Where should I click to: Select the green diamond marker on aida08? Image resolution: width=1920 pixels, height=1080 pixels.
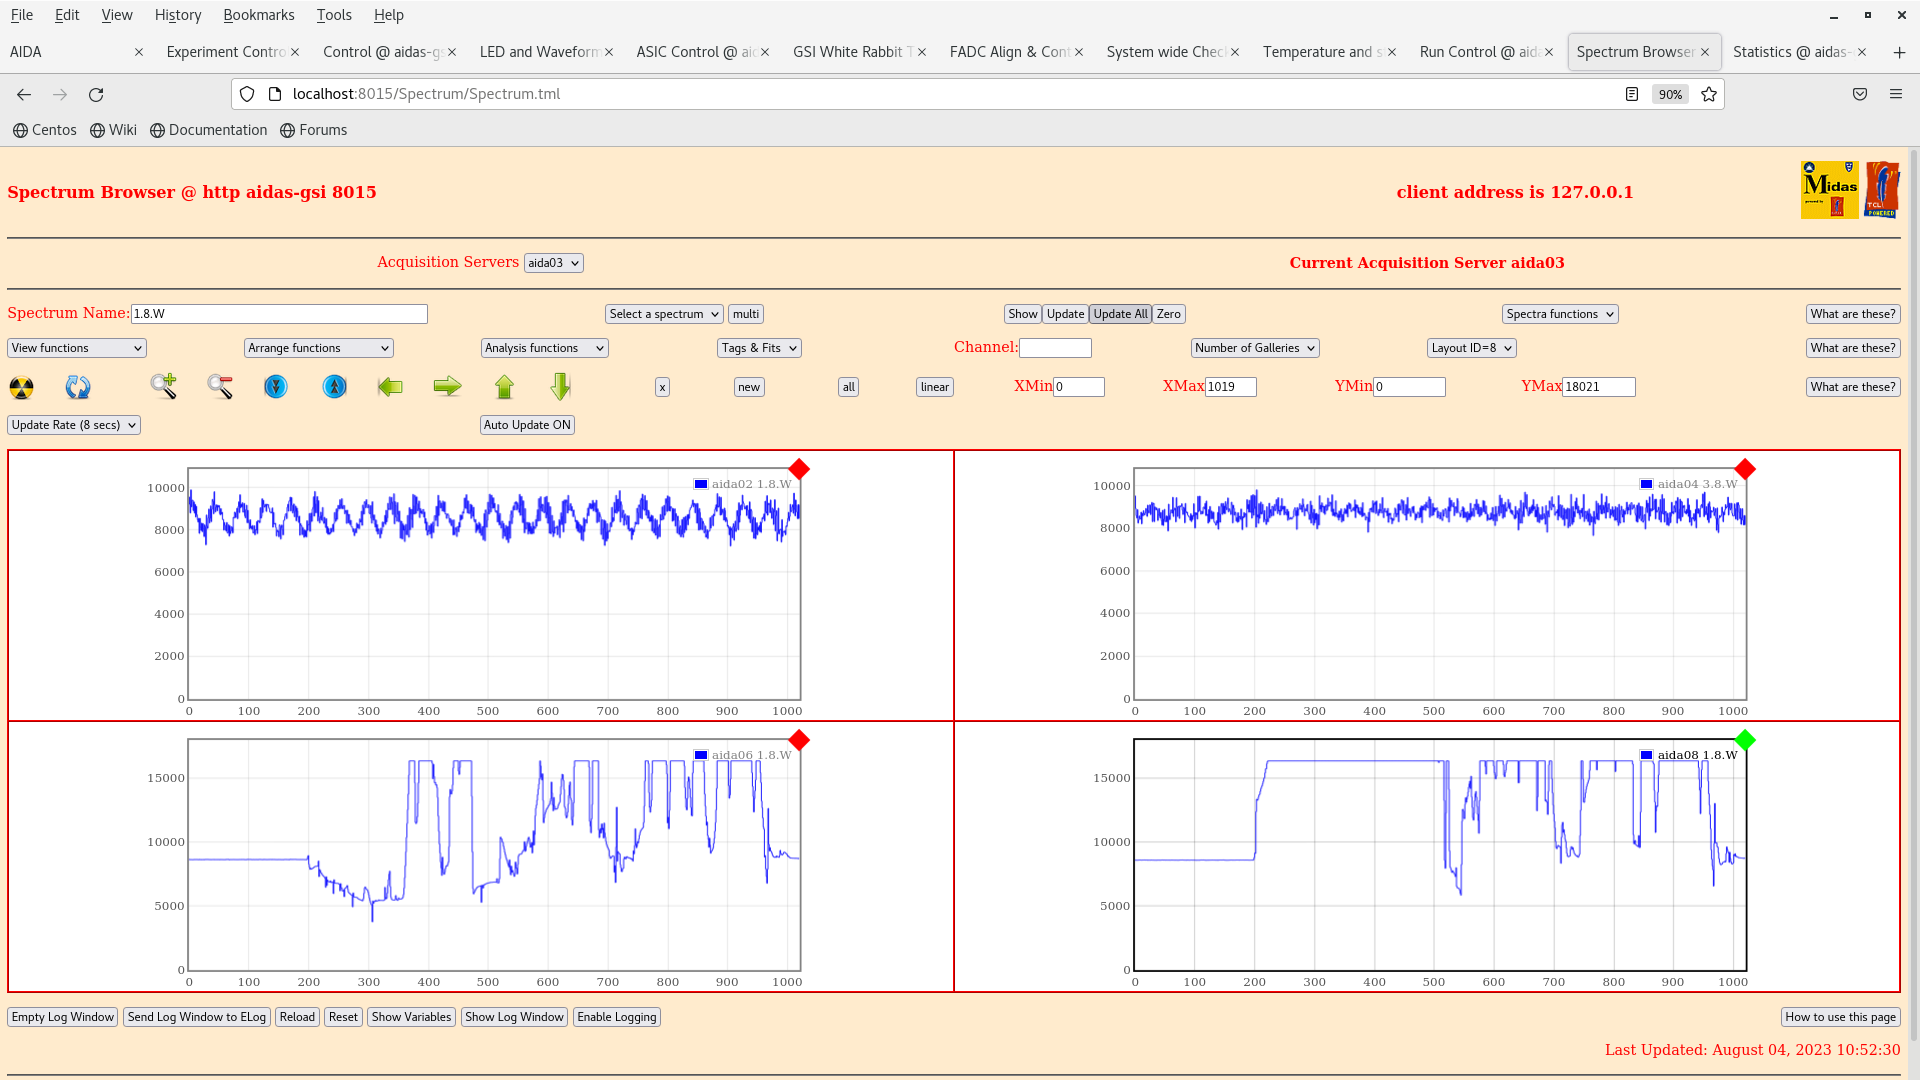click(1745, 740)
